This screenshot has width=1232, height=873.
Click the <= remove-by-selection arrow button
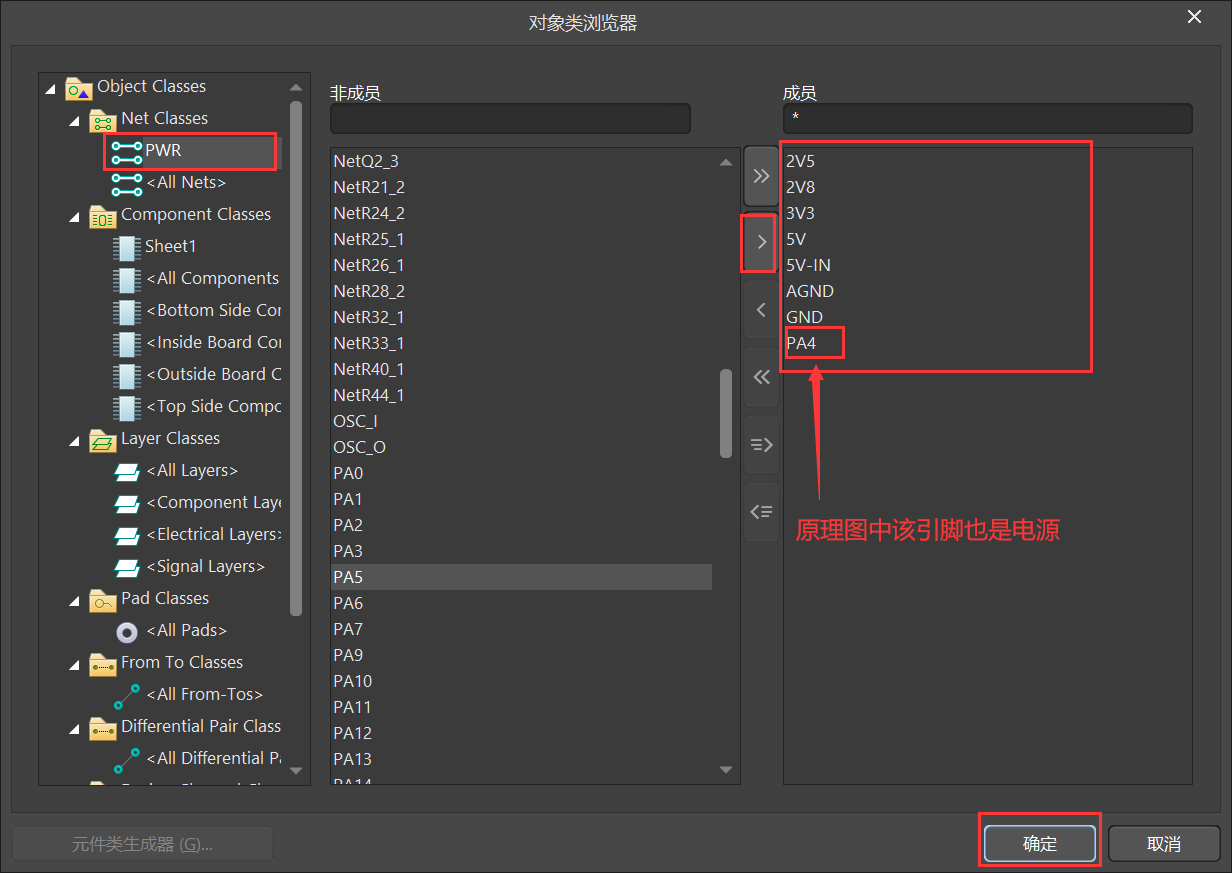pyautogui.click(x=761, y=511)
